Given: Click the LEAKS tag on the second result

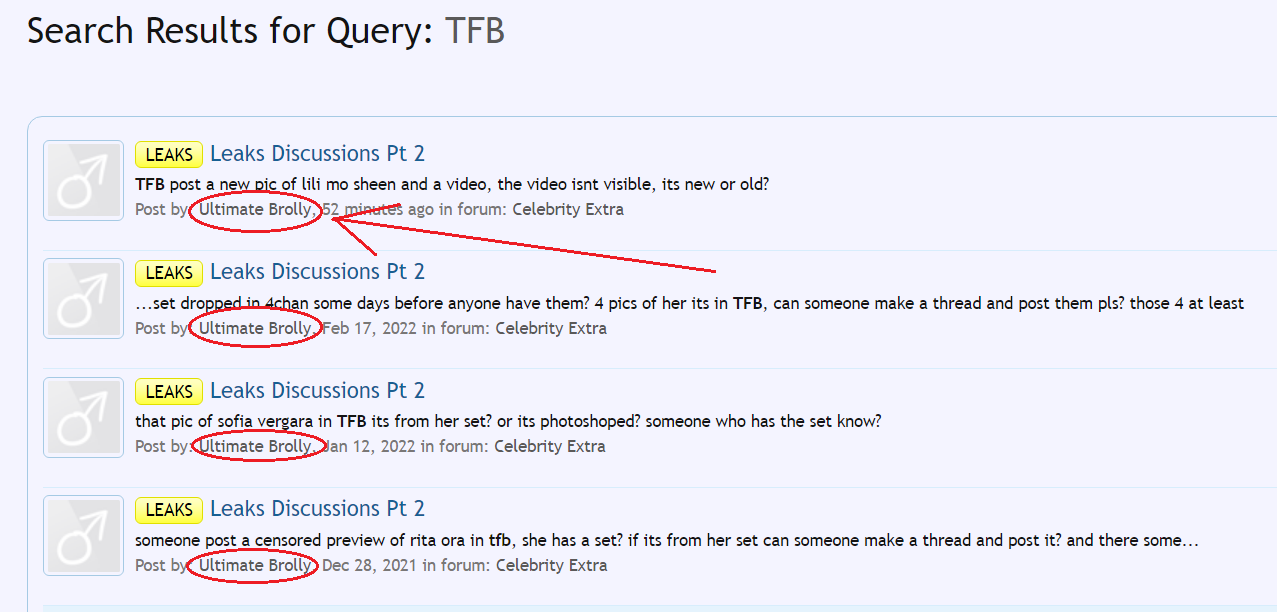Looking at the screenshot, I should [169, 273].
